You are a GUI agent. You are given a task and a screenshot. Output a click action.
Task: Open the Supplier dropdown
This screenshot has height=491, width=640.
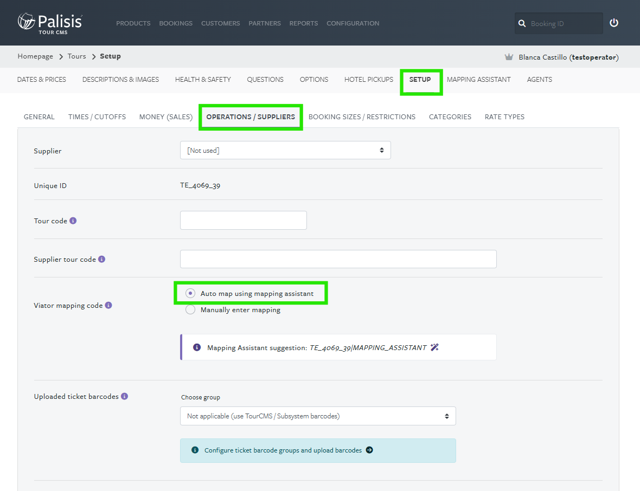pyautogui.click(x=285, y=150)
